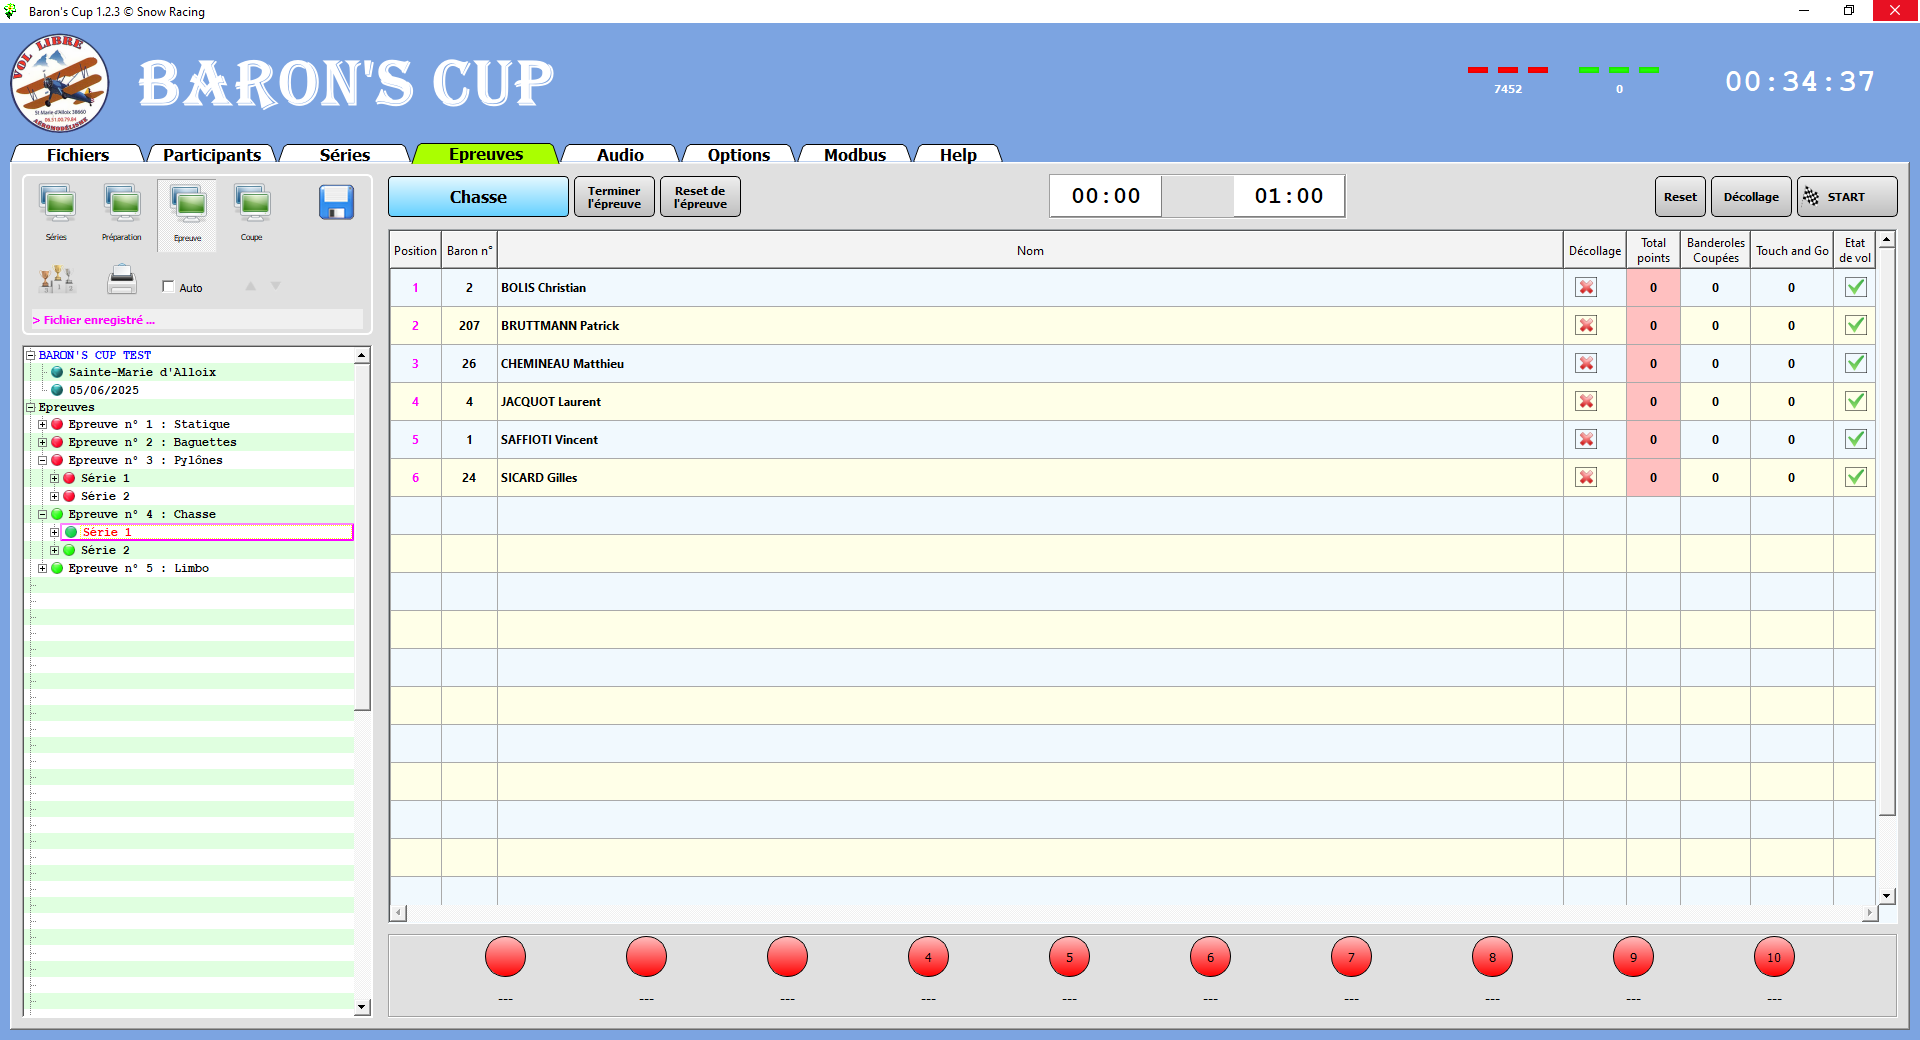Click the print icon
This screenshot has height=1040, width=1920.
tap(121, 281)
